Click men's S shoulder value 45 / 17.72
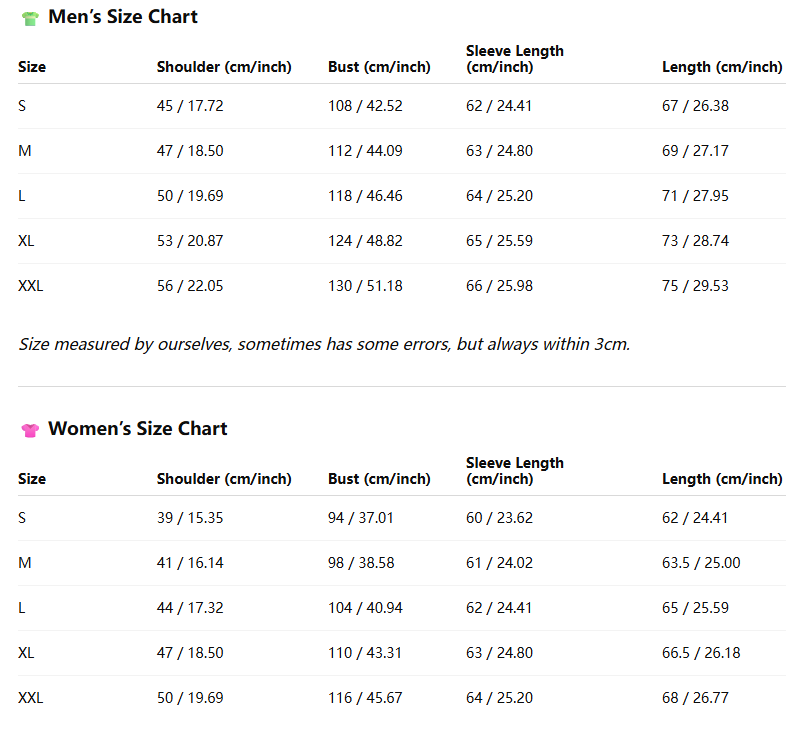 tap(190, 106)
